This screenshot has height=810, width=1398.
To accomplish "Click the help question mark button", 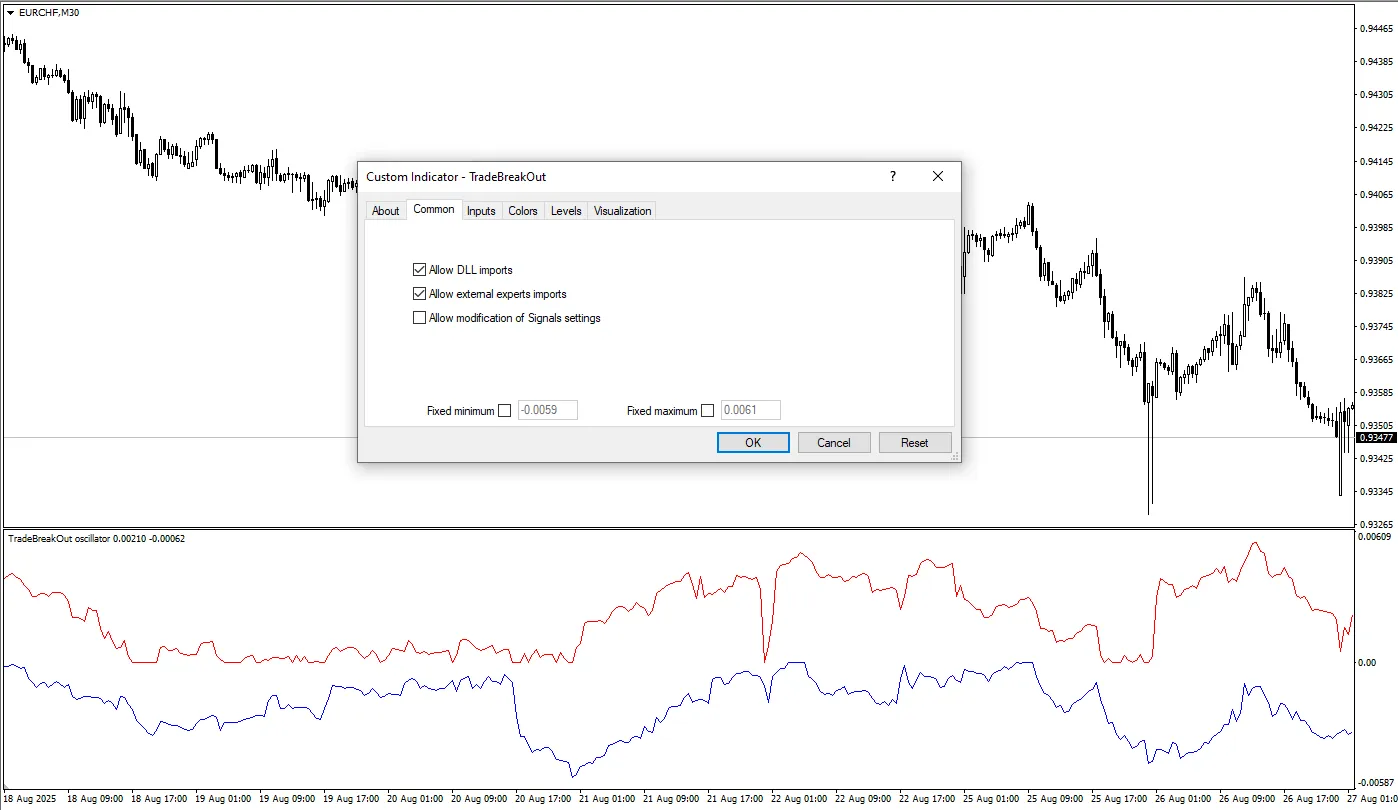I will point(892,176).
